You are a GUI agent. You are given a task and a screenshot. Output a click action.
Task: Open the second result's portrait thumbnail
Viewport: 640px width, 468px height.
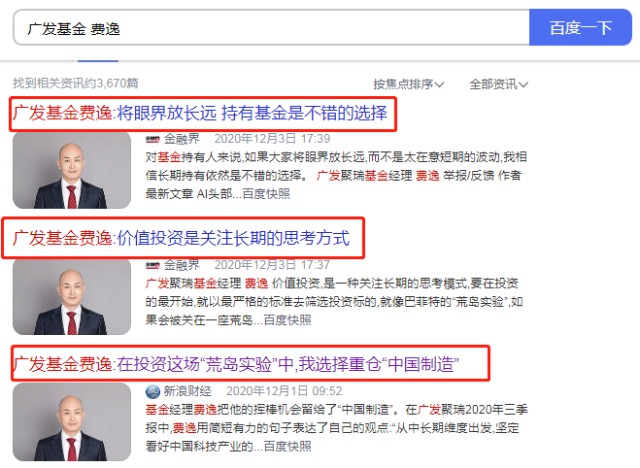[x=72, y=297]
